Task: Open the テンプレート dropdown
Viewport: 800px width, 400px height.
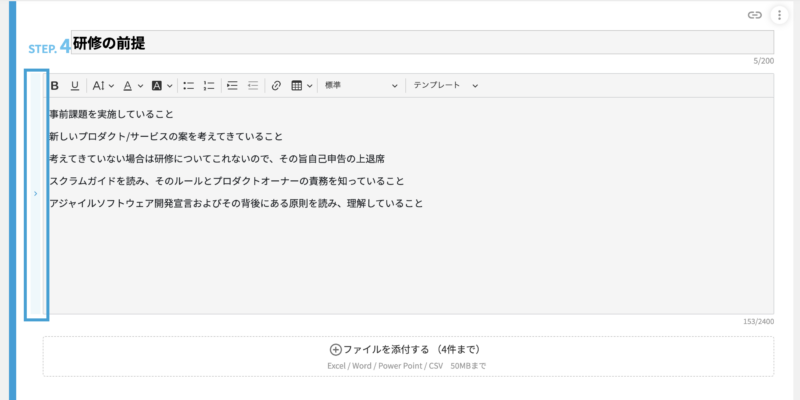Action: tap(446, 86)
